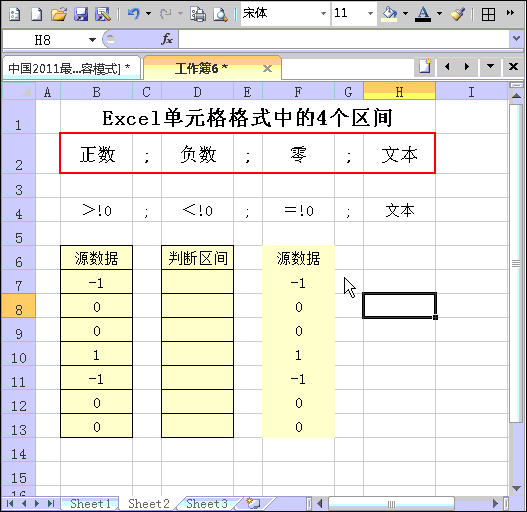Open the Redo history dropdown arrow
Screen dimensions: 527x512
(180, 14)
